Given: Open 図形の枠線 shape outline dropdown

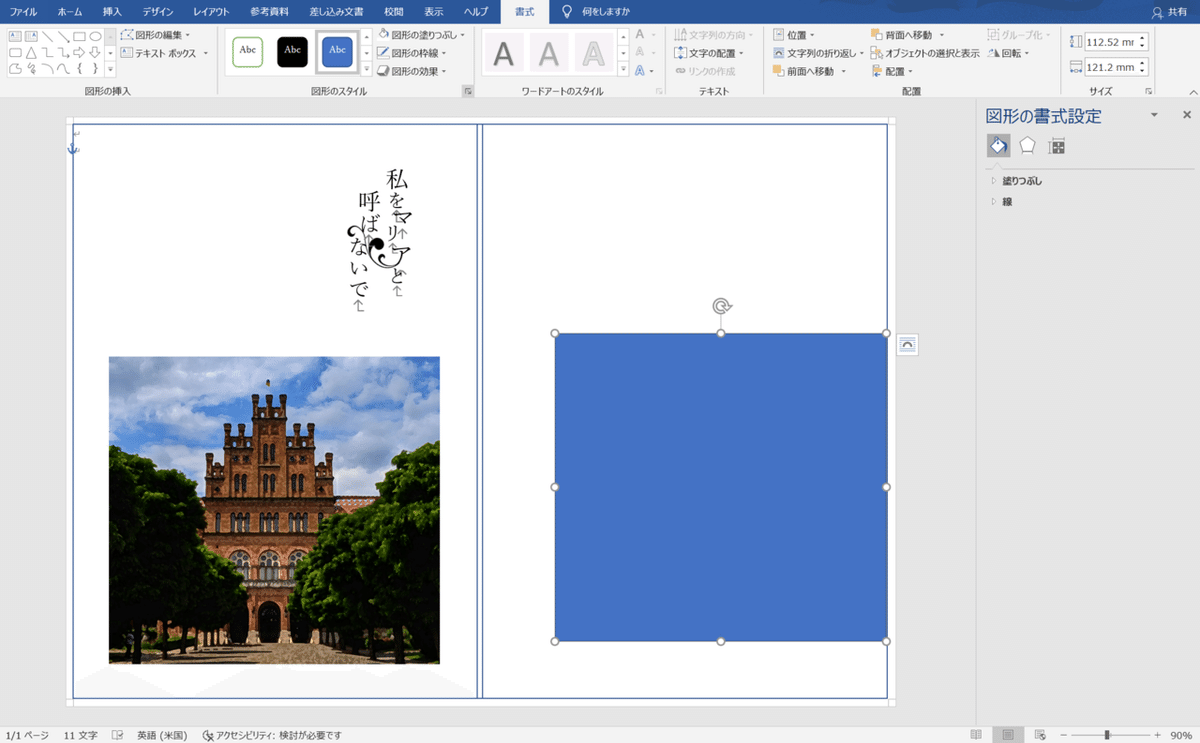Looking at the screenshot, I should point(412,53).
